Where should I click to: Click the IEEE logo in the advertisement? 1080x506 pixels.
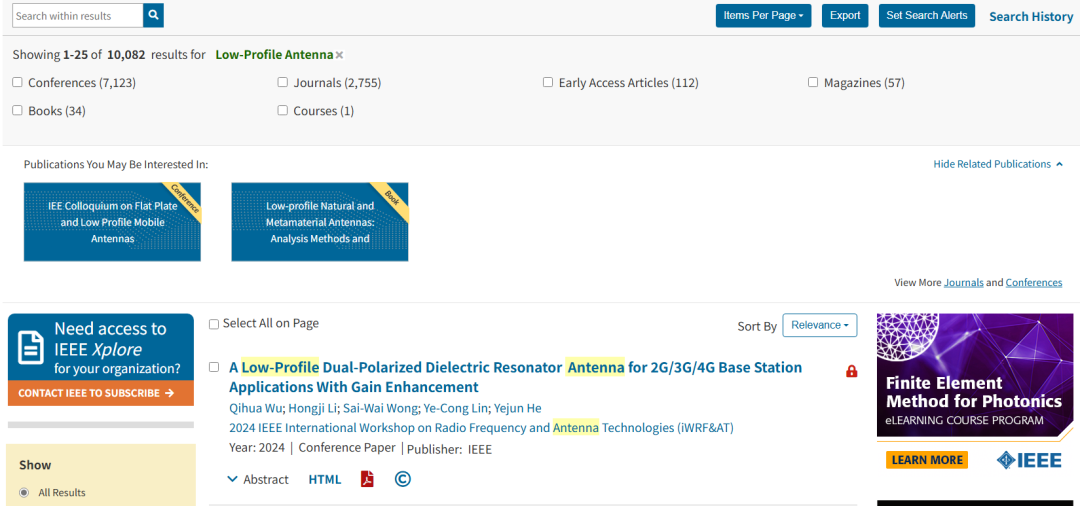click(x=1029, y=461)
